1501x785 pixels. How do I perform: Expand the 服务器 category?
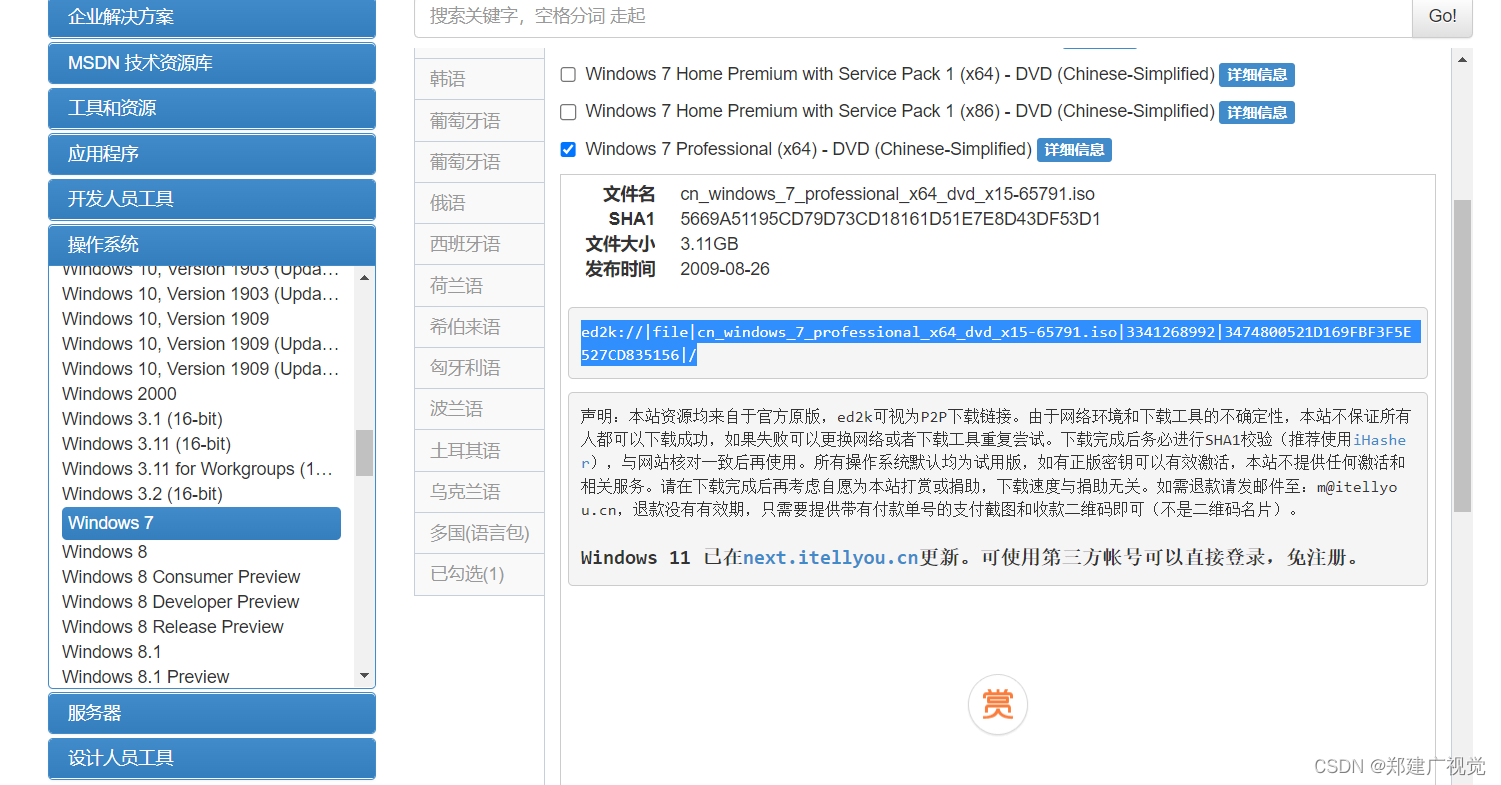point(212,713)
